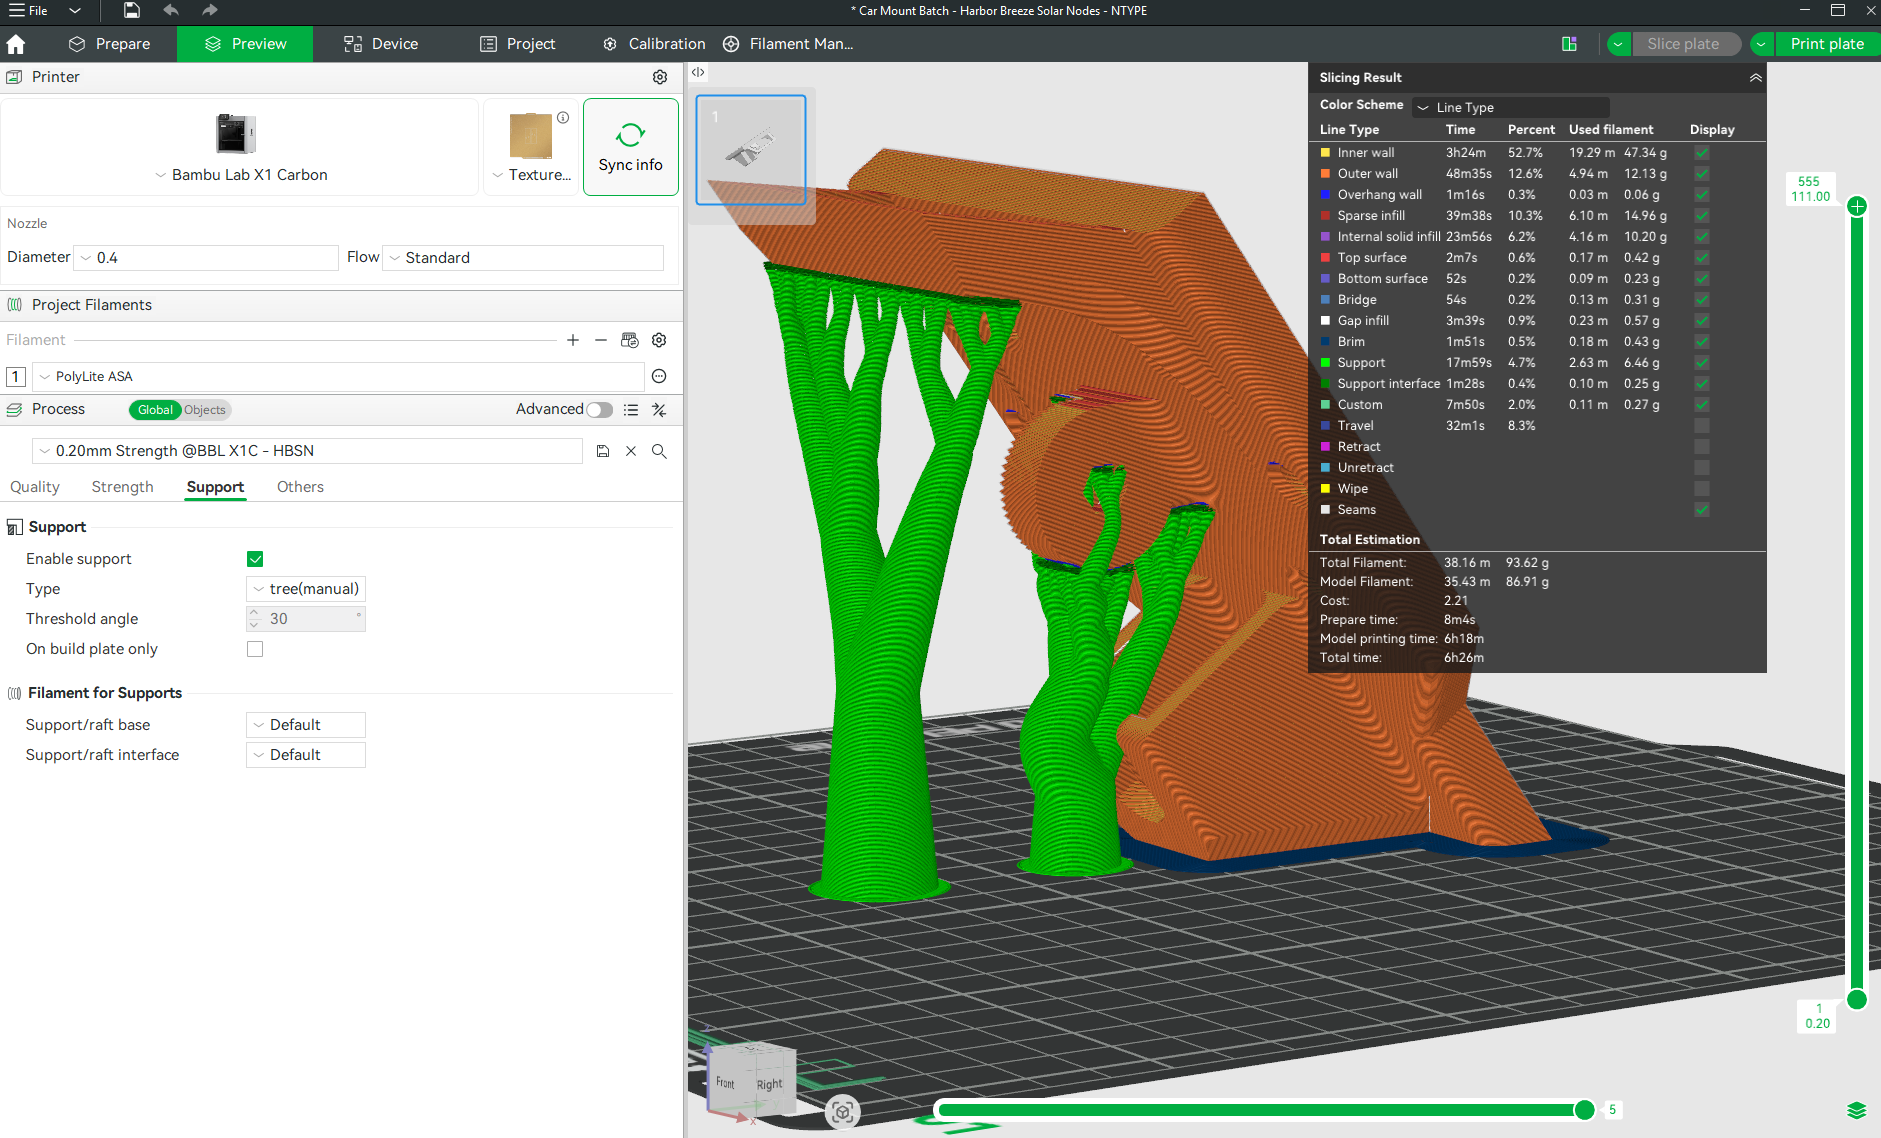Hide Support lines in display
The width and height of the screenshot is (1881, 1138).
pos(1702,363)
